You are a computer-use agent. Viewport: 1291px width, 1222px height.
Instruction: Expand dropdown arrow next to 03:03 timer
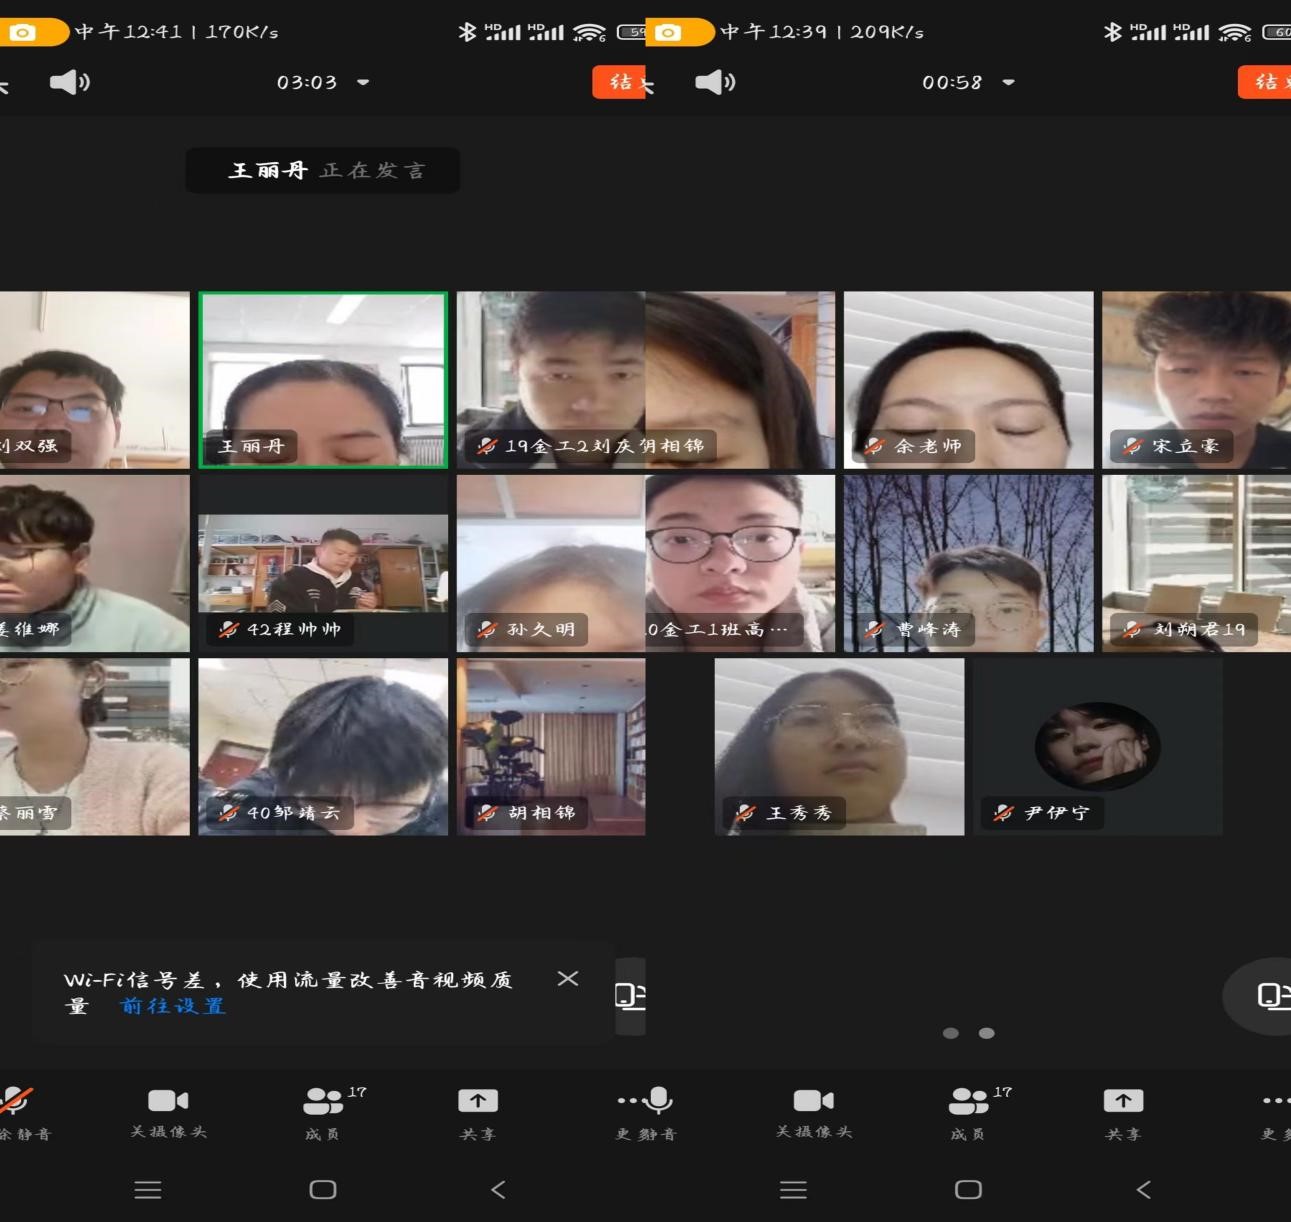click(363, 82)
